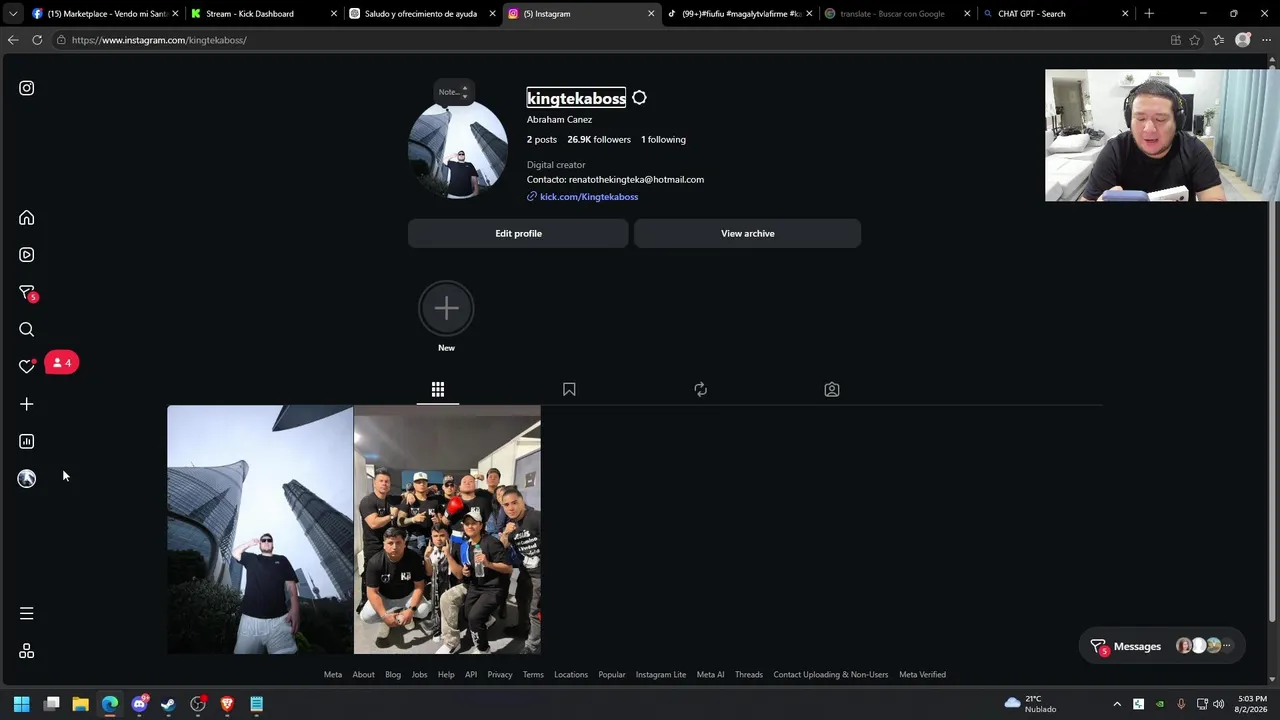Open the Meta Verified footer link
The width and height of the screenshot is (1280, 720).
click(922, 675)
